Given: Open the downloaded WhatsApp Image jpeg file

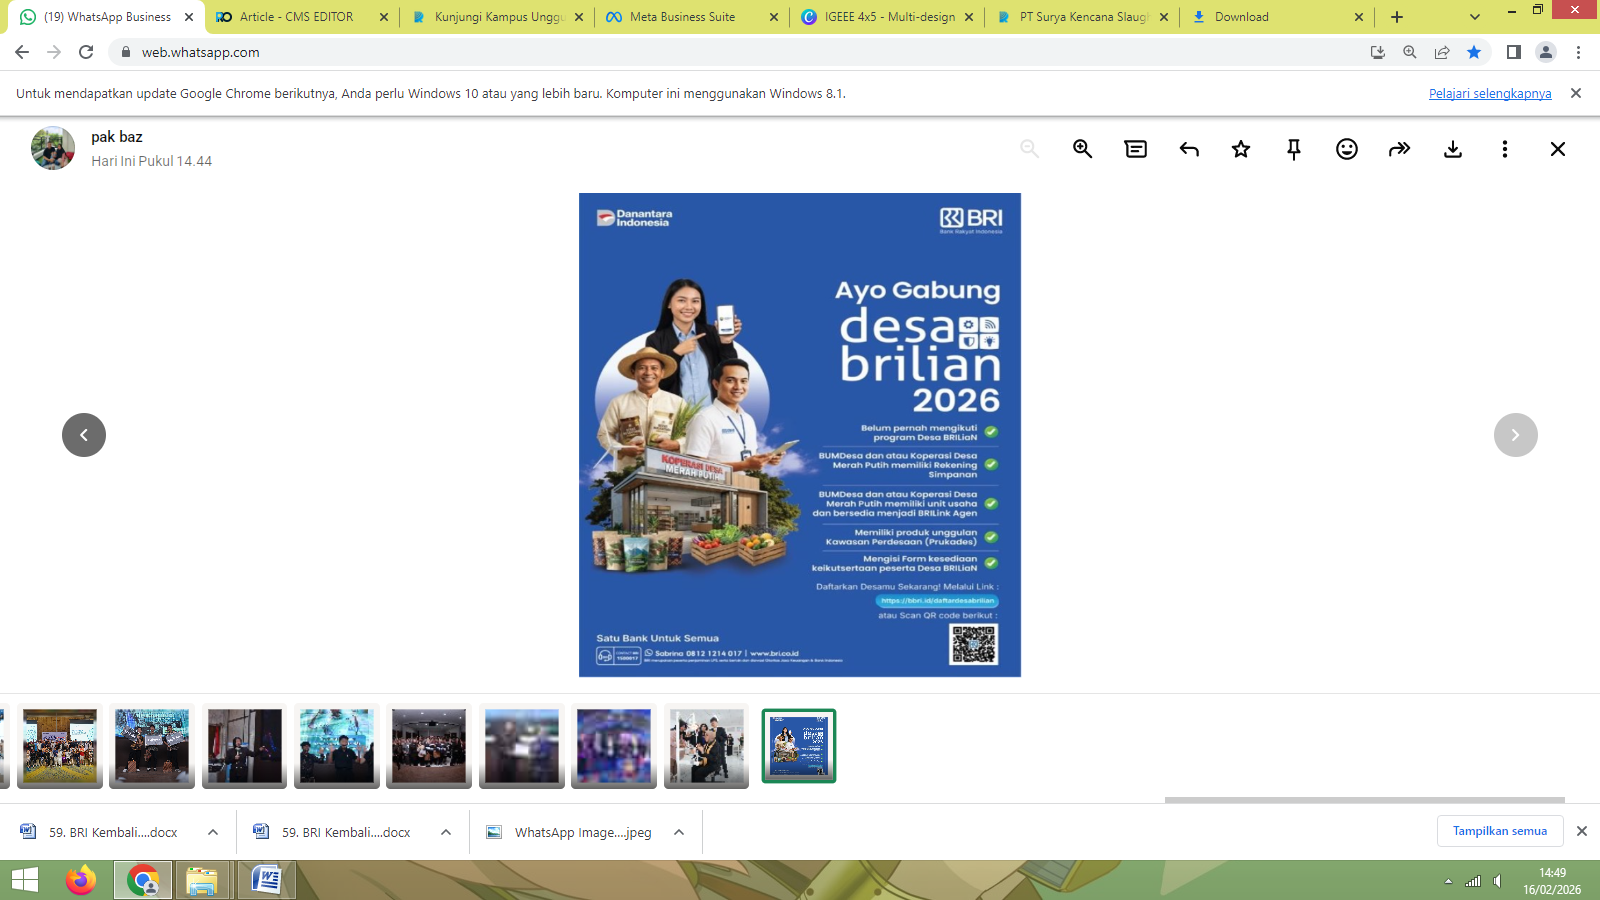Looking at the screenshot, I should [x=568, y=832].
